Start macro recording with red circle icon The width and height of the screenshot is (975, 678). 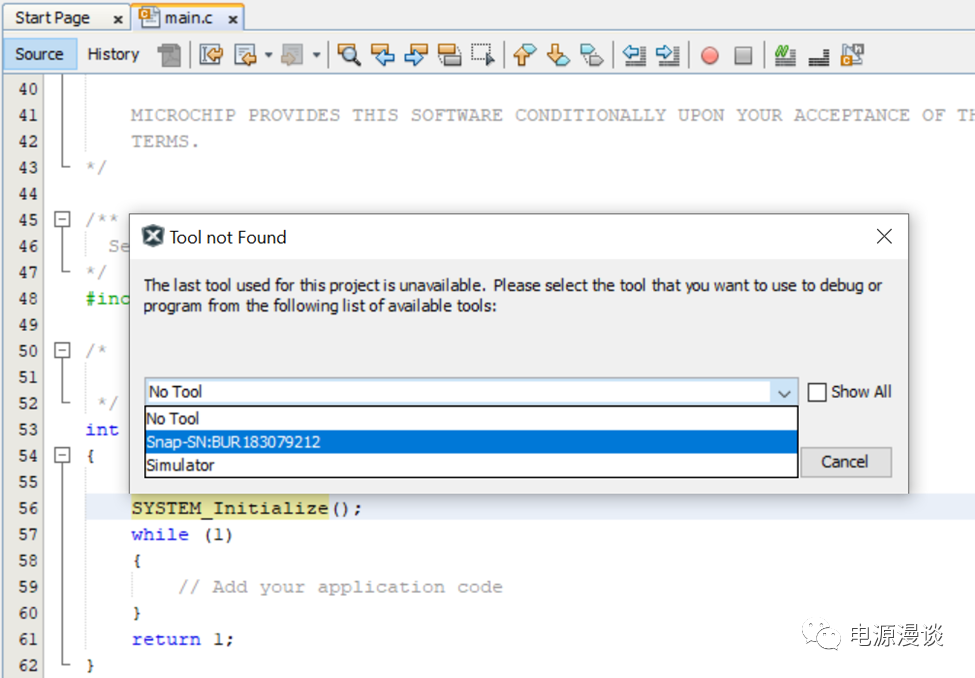point(709,56)
